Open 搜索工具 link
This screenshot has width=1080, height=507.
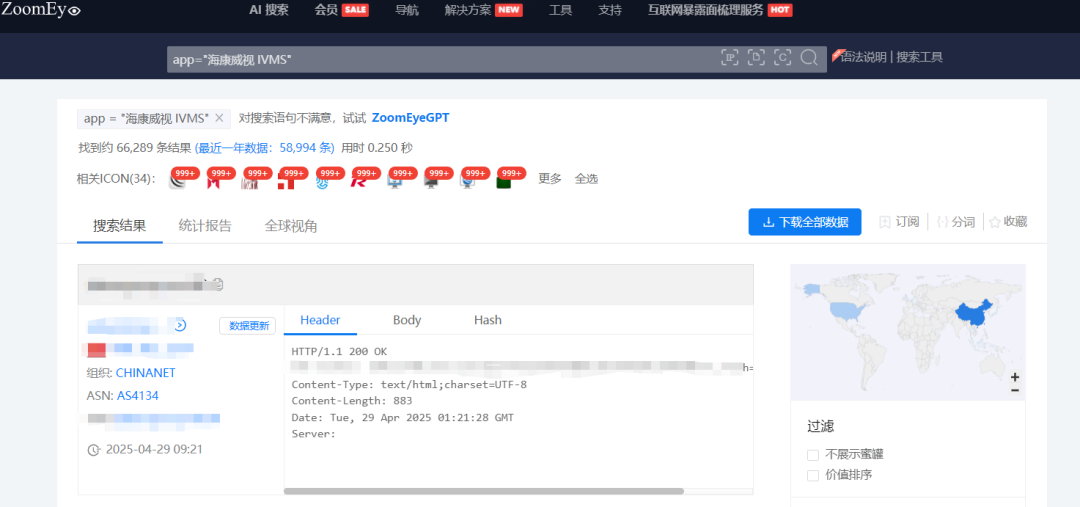pyautogui.click(x=920, y=56)
